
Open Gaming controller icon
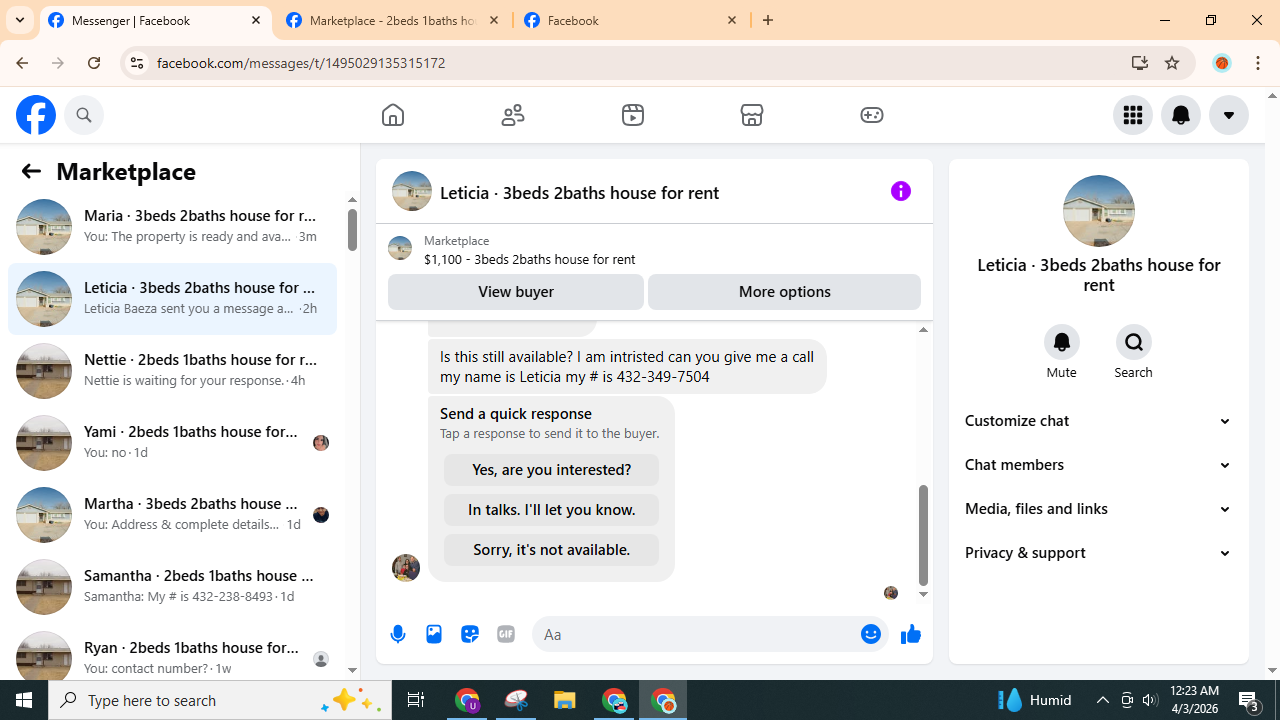click(872, 115)
